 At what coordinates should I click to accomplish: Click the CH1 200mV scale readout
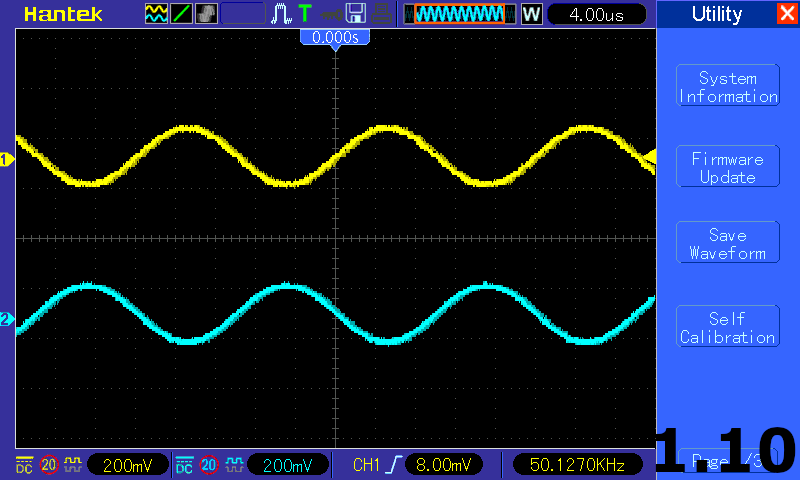[x=128, y=465]
